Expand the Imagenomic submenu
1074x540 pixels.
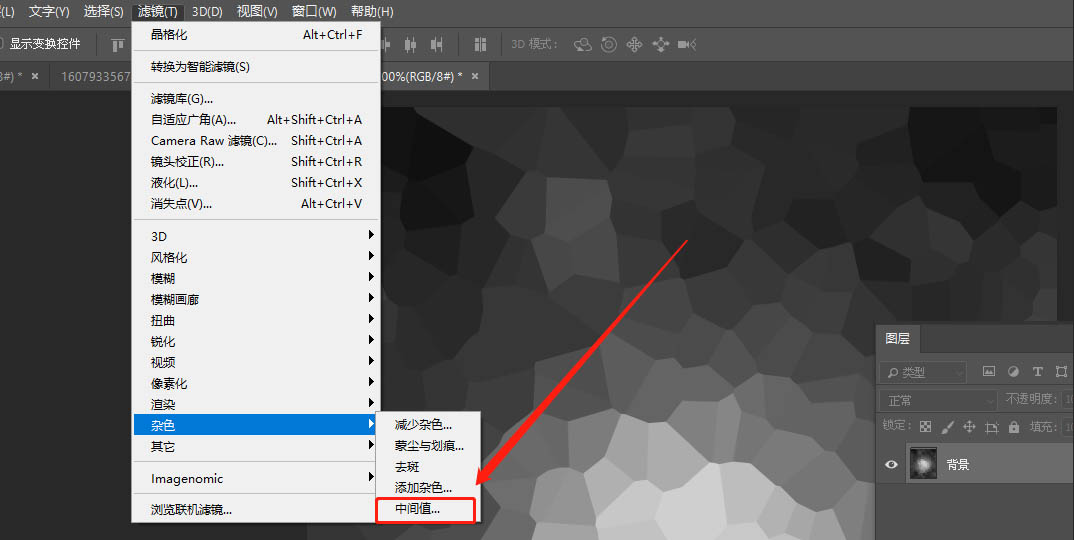(255, 478)
